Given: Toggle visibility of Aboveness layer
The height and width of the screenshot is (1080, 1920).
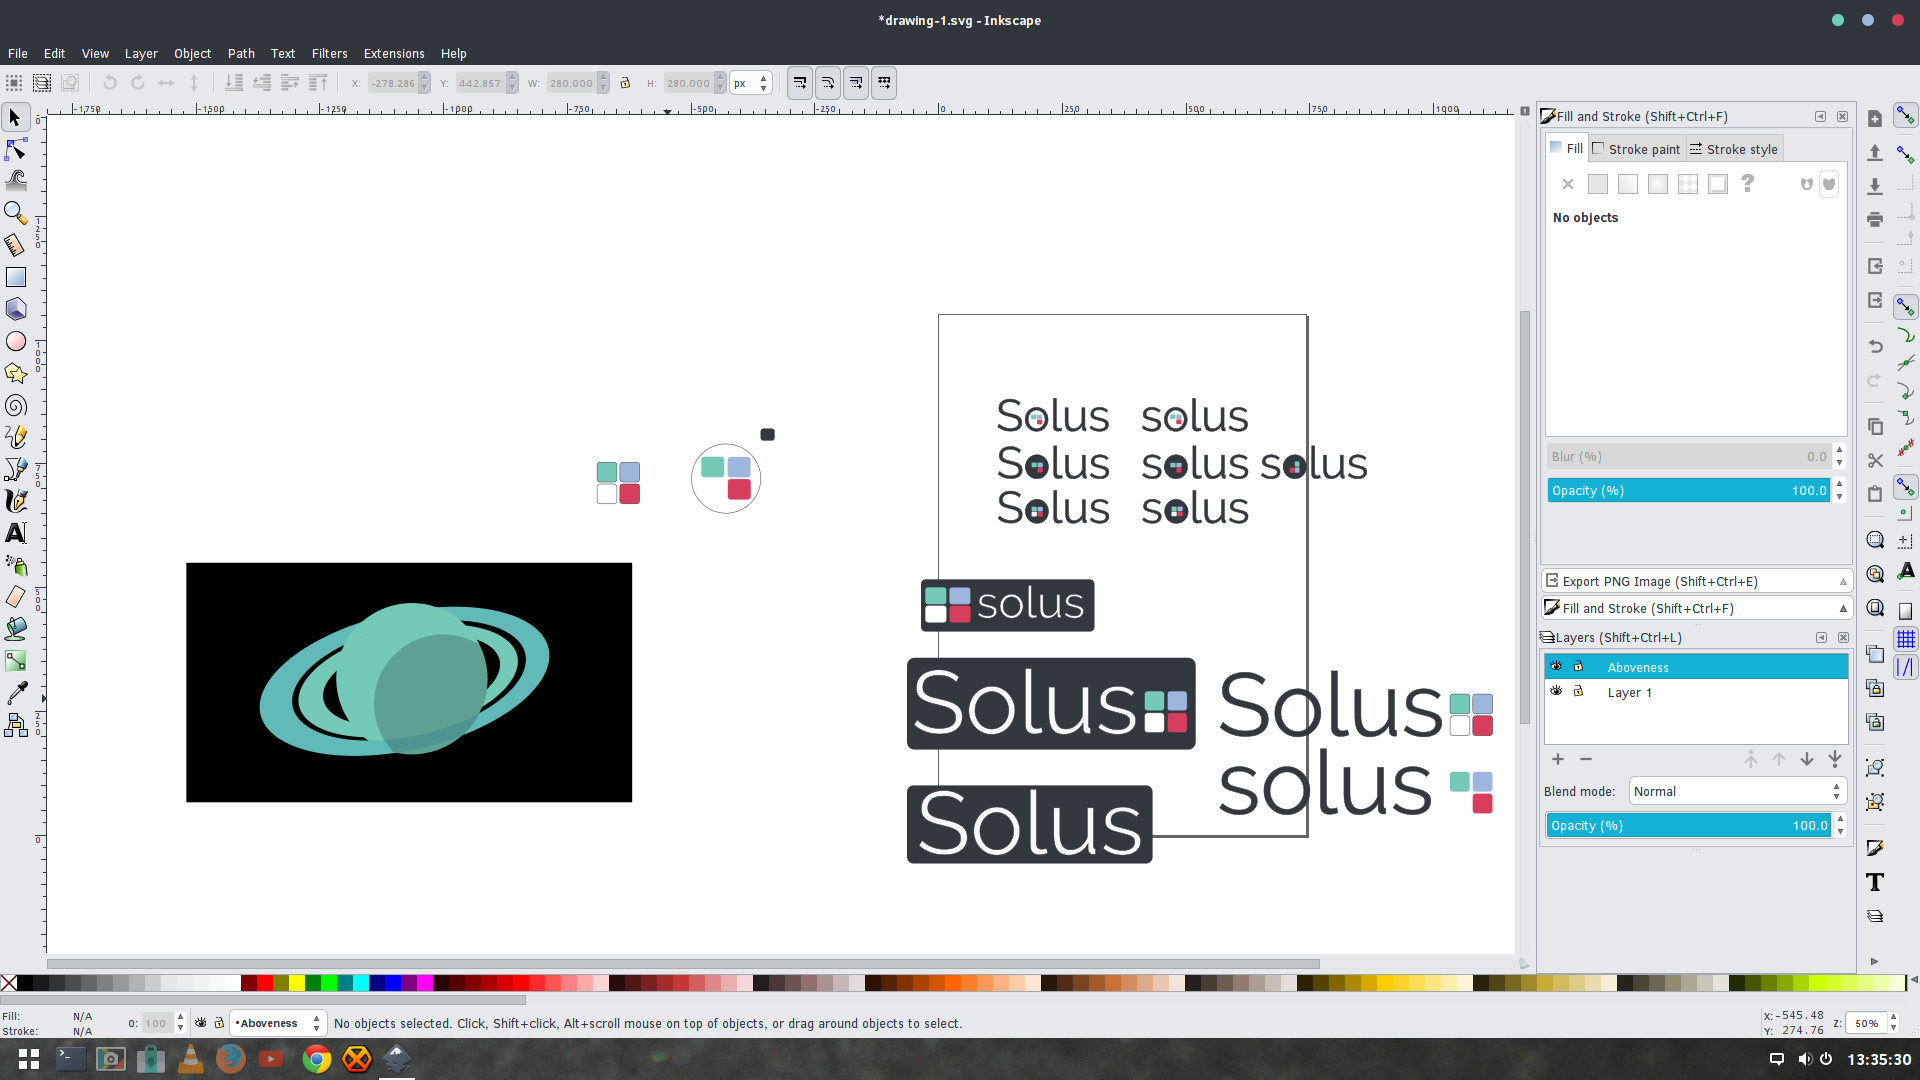Looking at the screenshot, I should pos(1556,666).
